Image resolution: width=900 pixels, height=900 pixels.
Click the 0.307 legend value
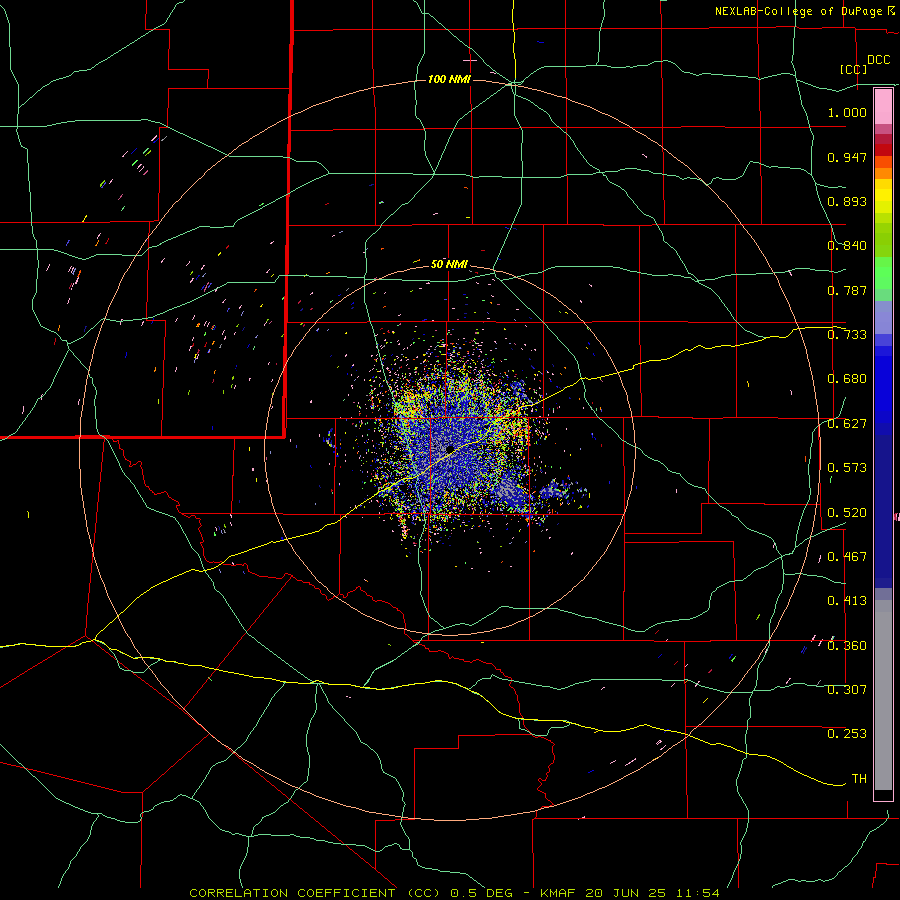(x=847, y=689)
